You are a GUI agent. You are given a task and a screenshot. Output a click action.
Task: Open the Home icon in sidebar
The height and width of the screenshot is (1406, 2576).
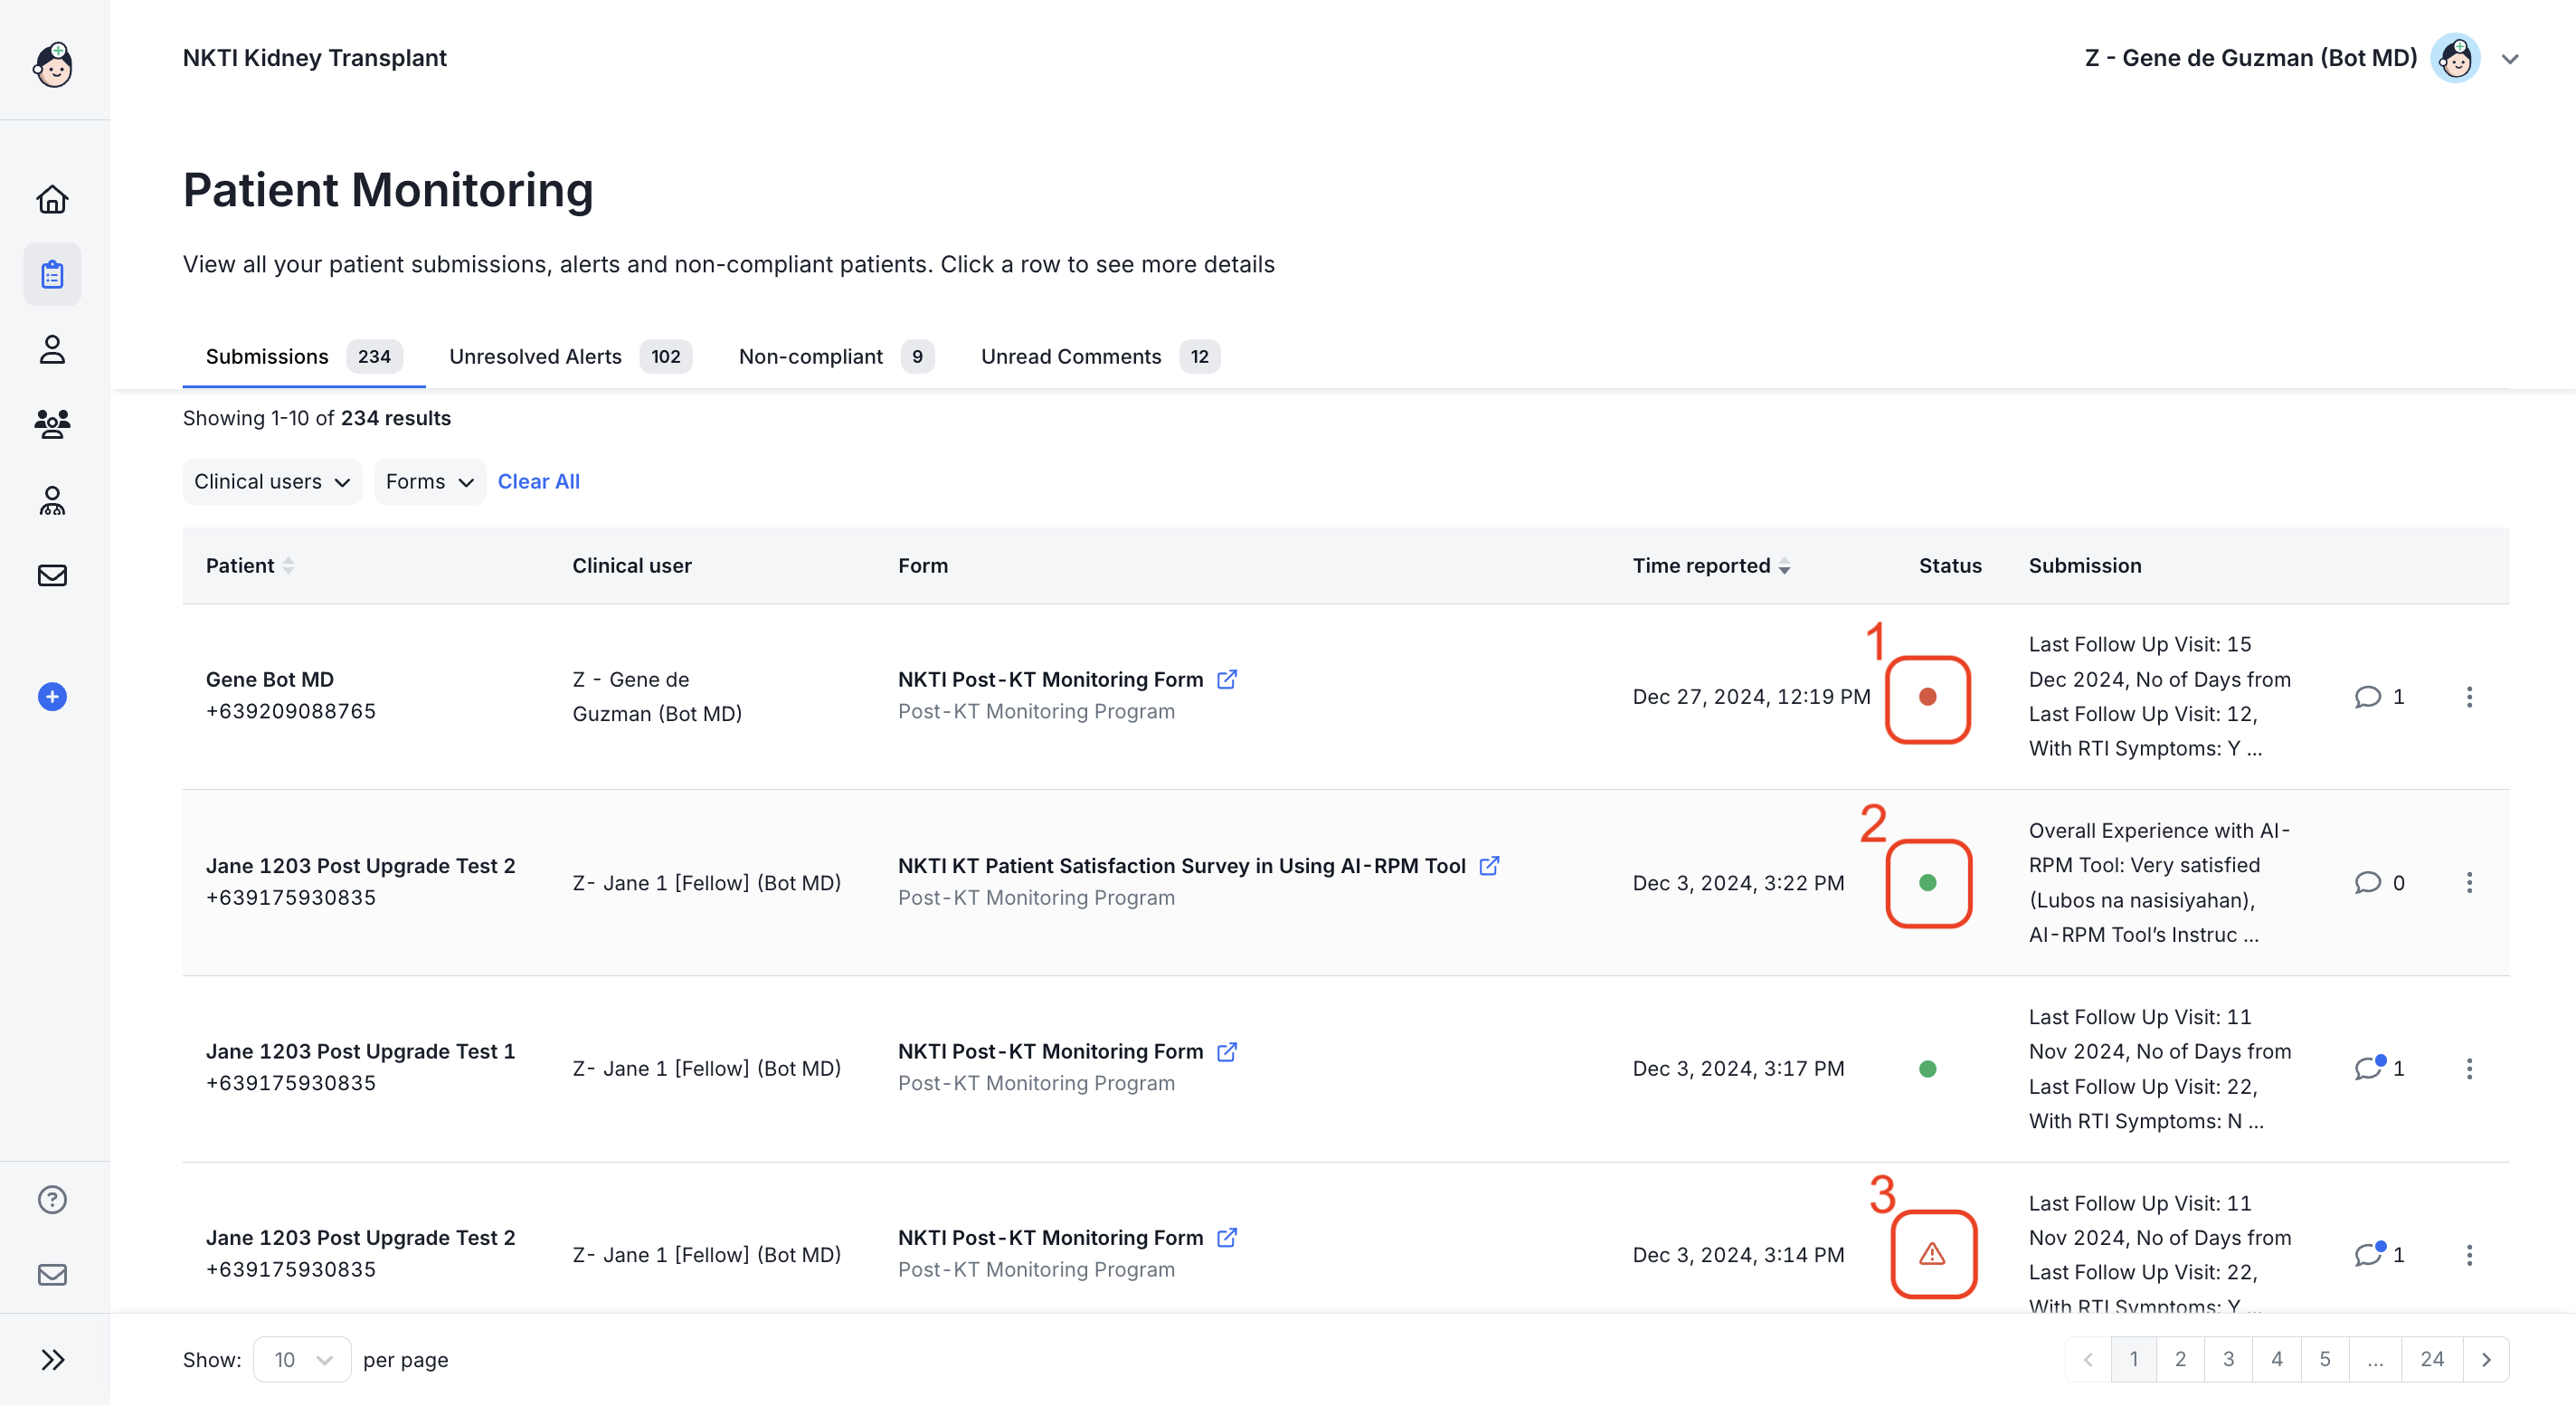(52, 200)
